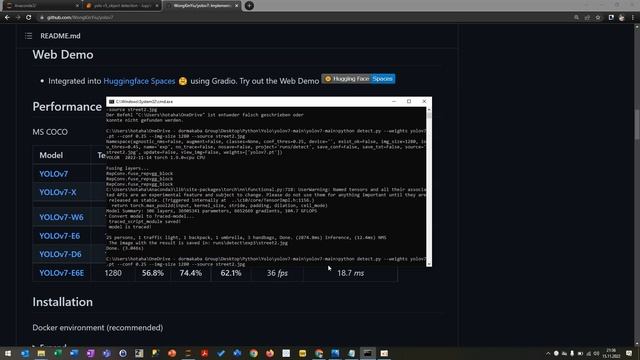Open a new browser tab
The height and width of the screenshot is (360, 640).
249,6
